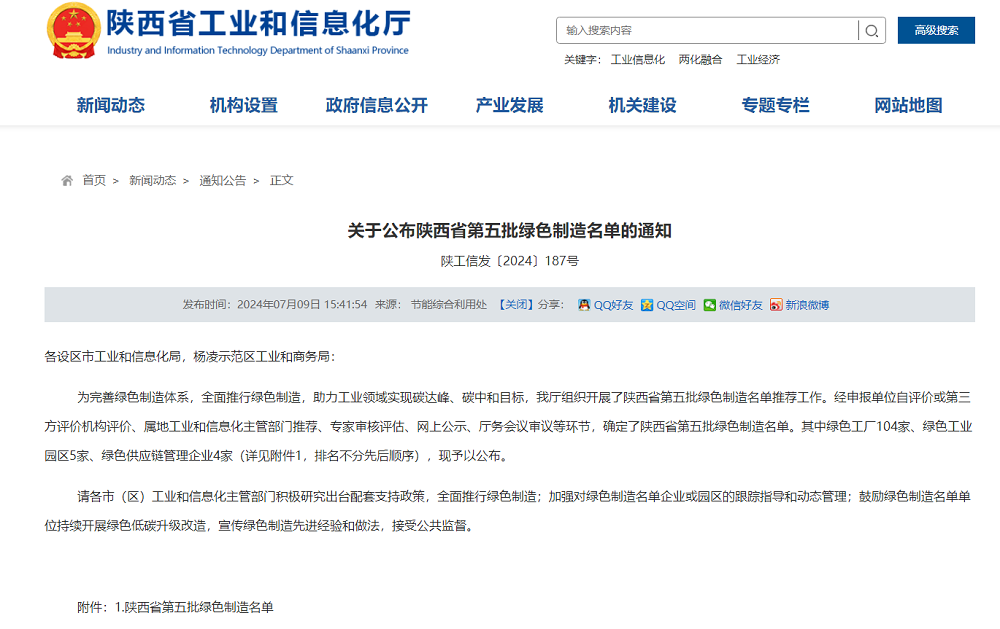Click the magnifier search icon
Viewport: 1000px width, 629px height.
(x=871, y=30)
